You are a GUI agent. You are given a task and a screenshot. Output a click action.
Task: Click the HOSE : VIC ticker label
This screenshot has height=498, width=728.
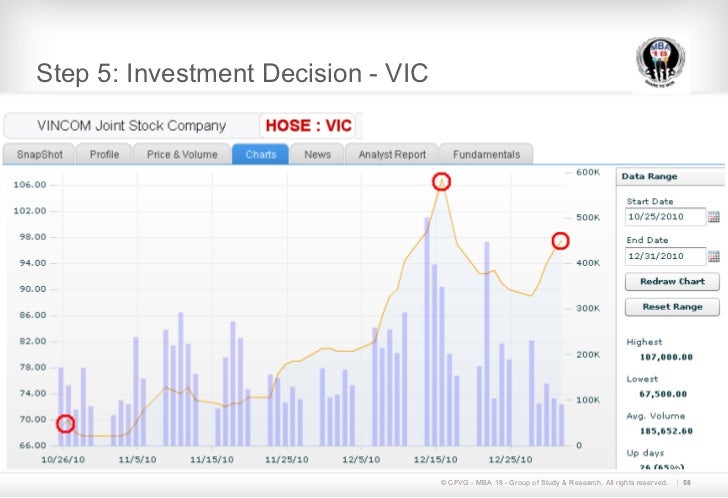pyautogui.click(x=307, y=127)
